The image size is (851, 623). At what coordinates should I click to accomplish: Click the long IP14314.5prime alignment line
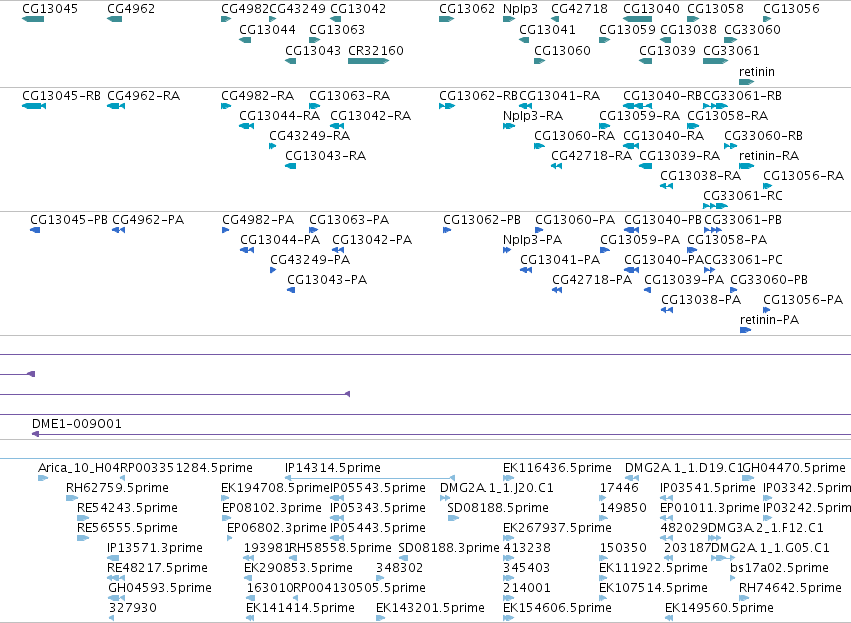(x=370, y=478)
